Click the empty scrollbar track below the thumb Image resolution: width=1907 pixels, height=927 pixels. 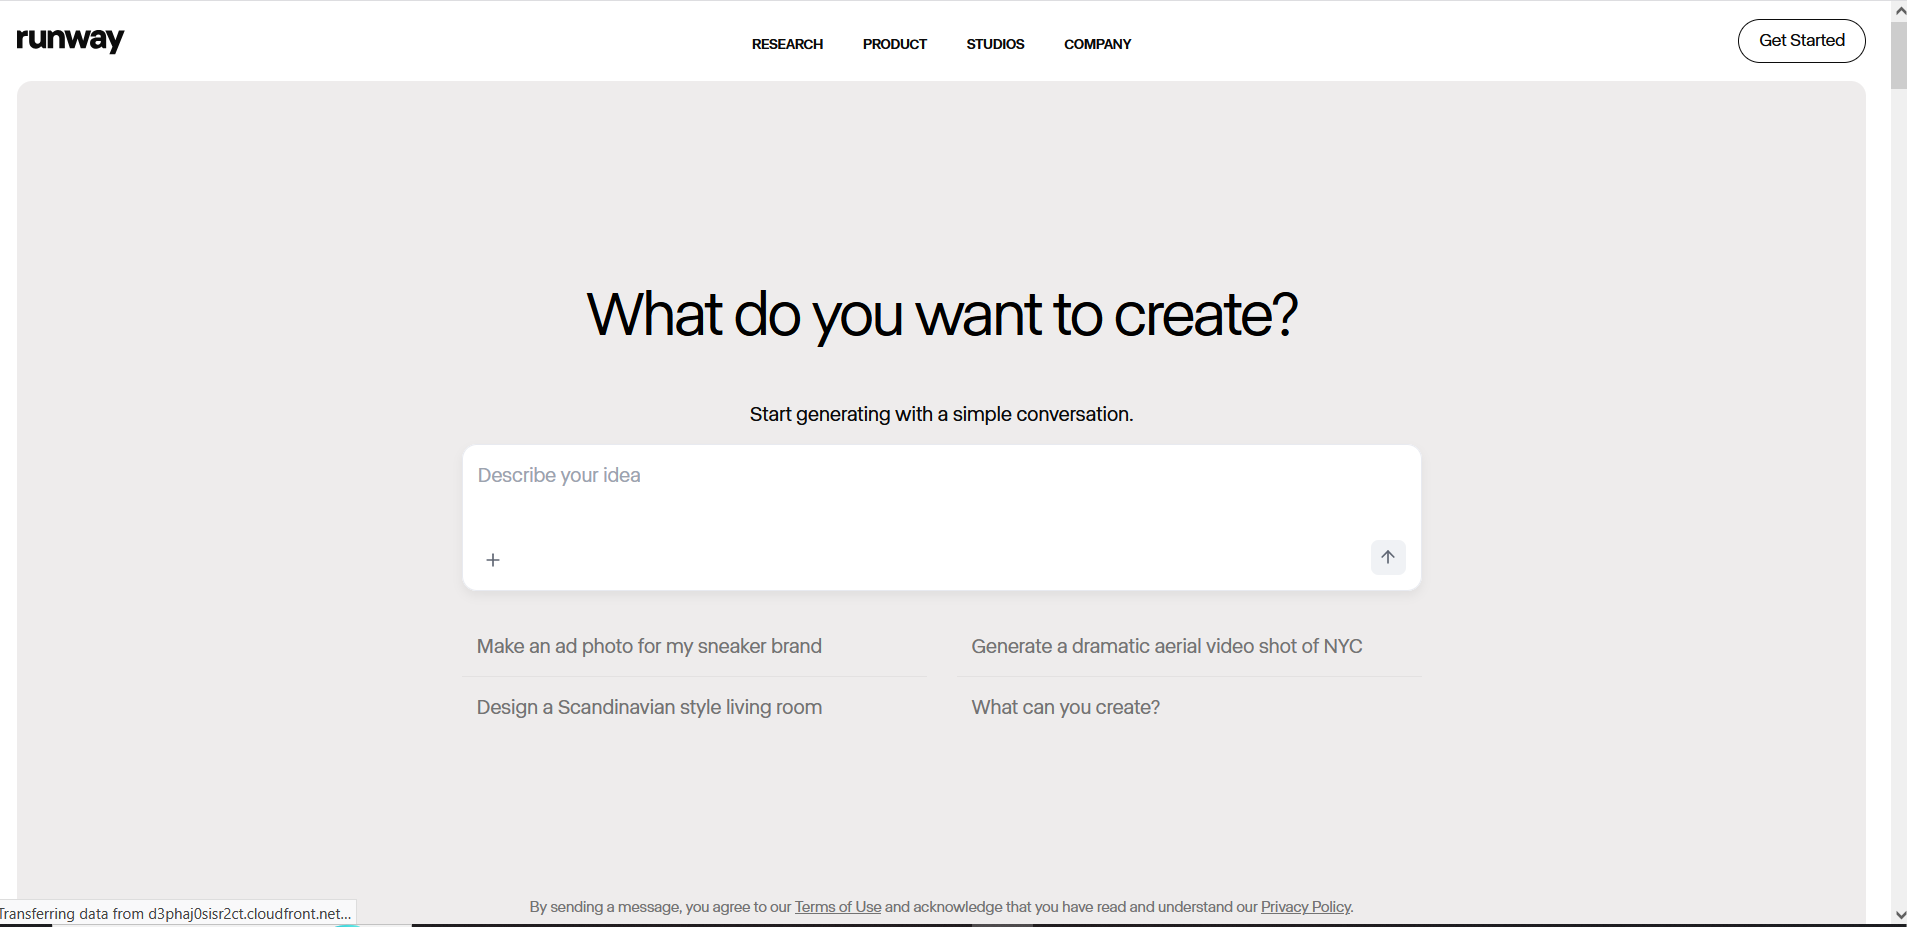[1899, 500]
